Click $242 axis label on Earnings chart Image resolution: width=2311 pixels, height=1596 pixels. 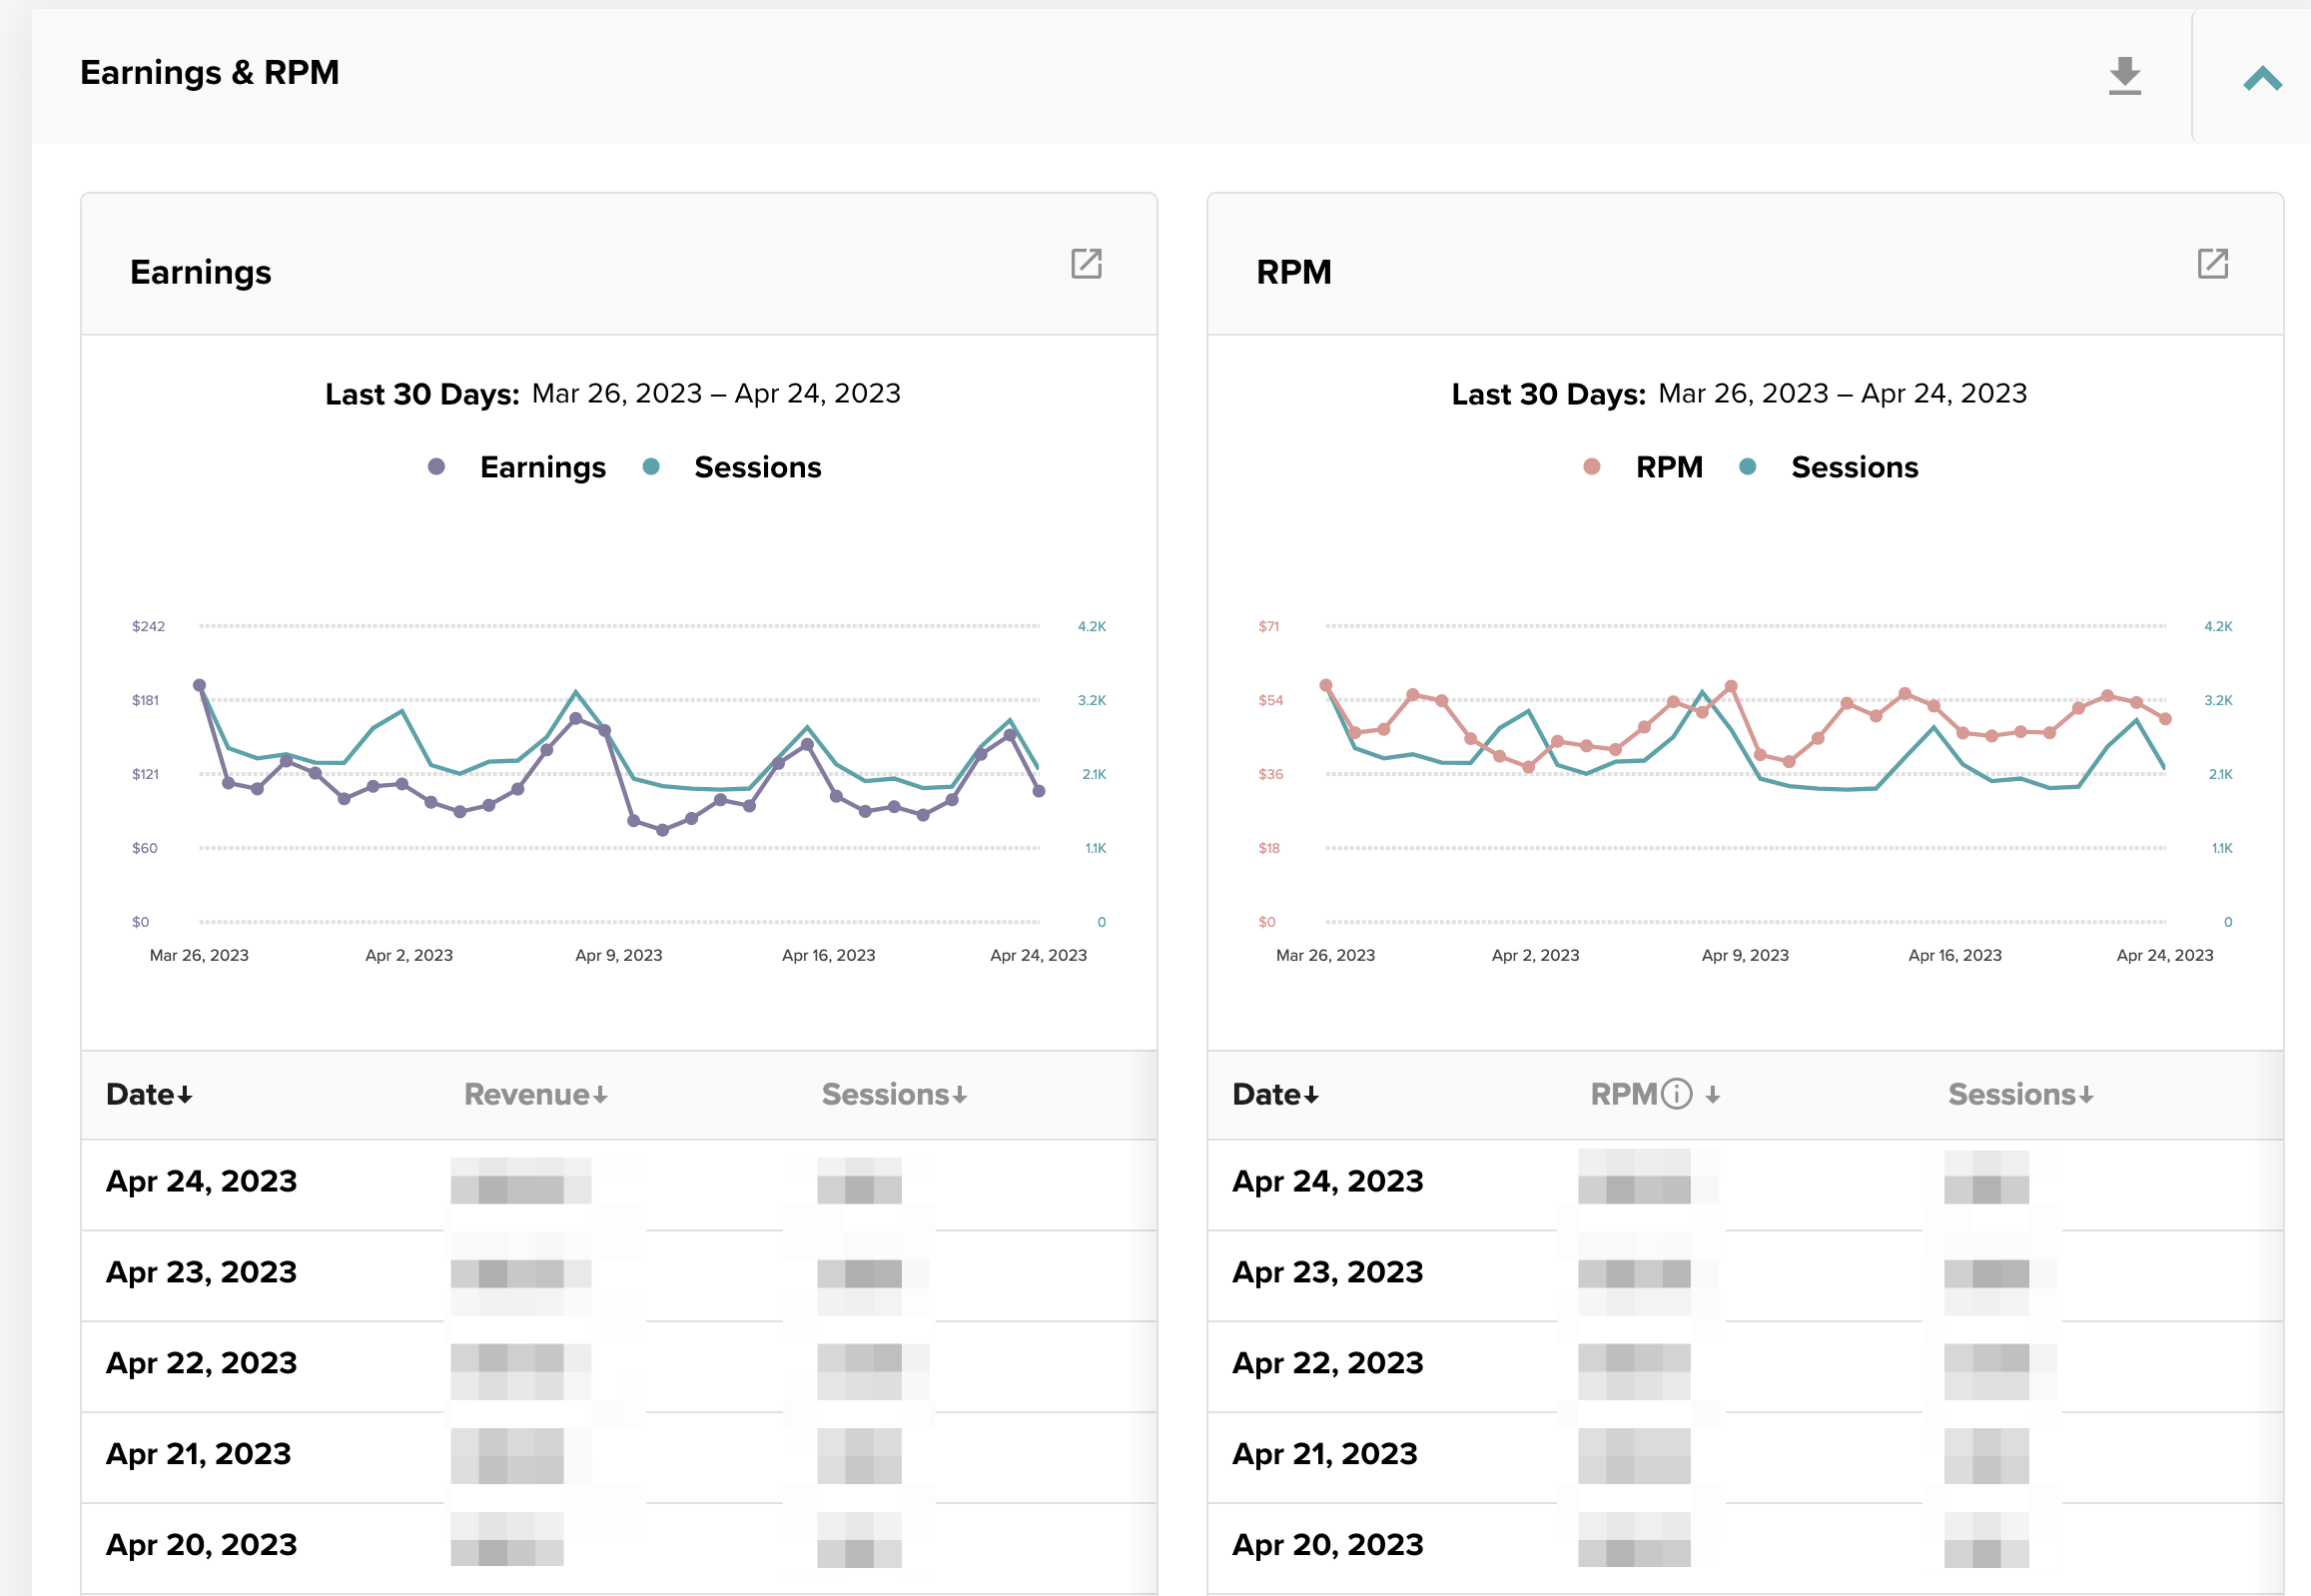click(148, 626)
